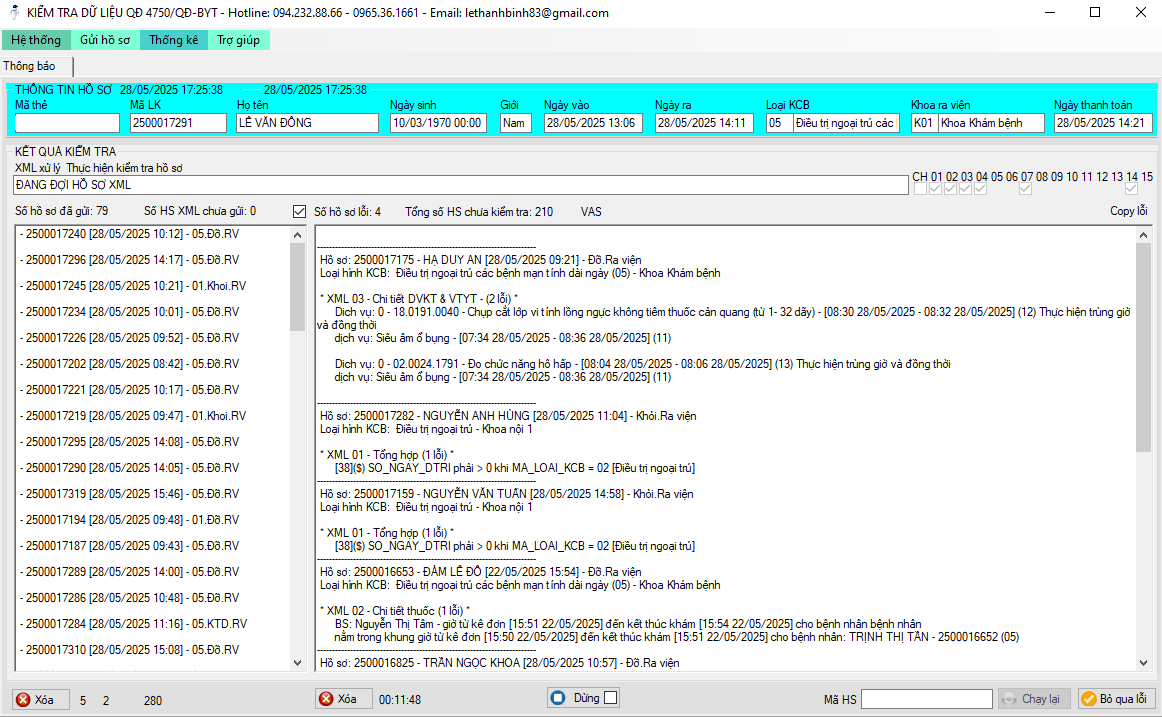Toggle the Số hồ sơ lỗi checkbox
The height and width of the screenshot is (717, 1162).
click(x=299, y=212)
